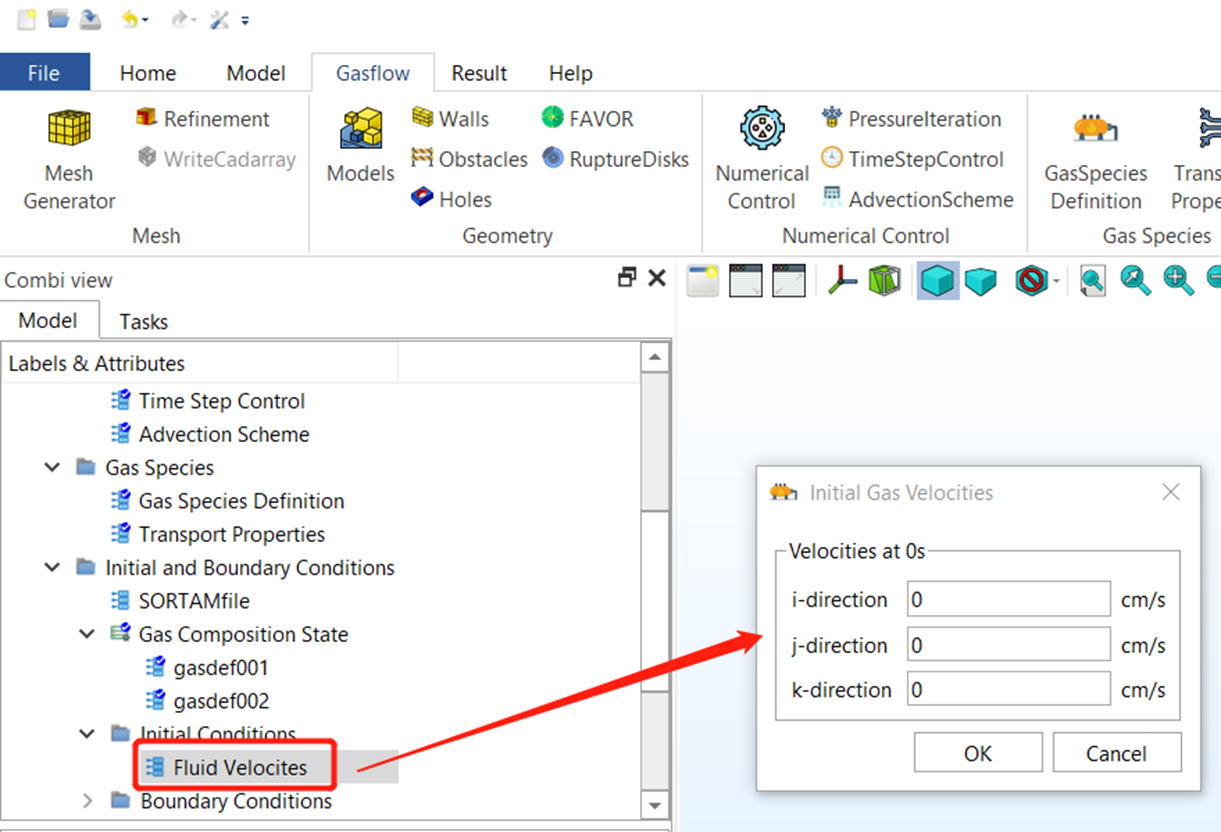Cancel the Initial Gas Velocities dialog

tap(1117, 753)
